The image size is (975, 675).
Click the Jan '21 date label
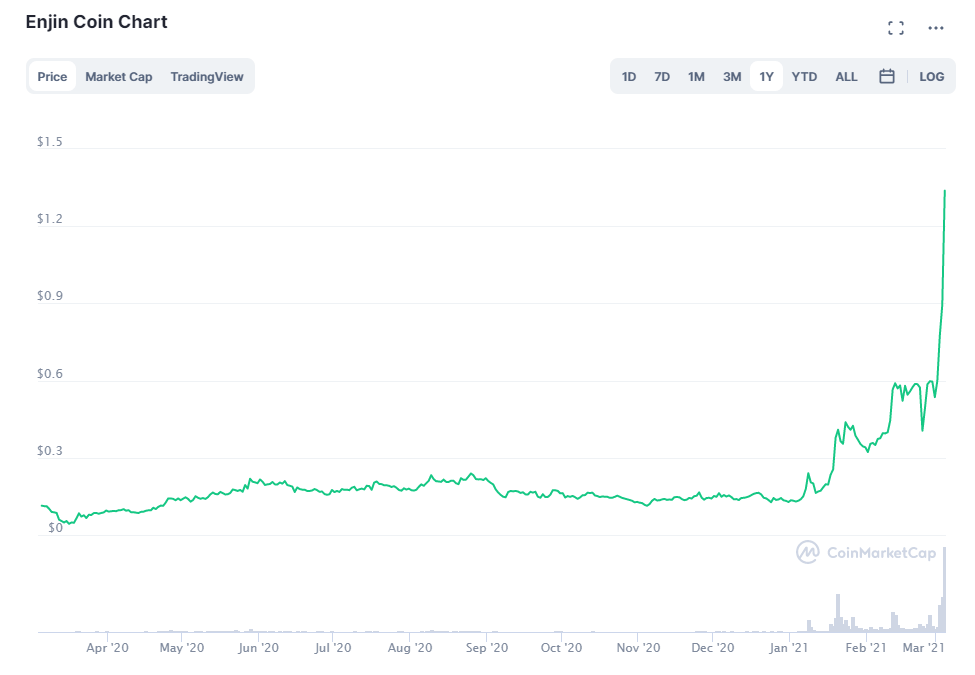click(x=788, y=648)
